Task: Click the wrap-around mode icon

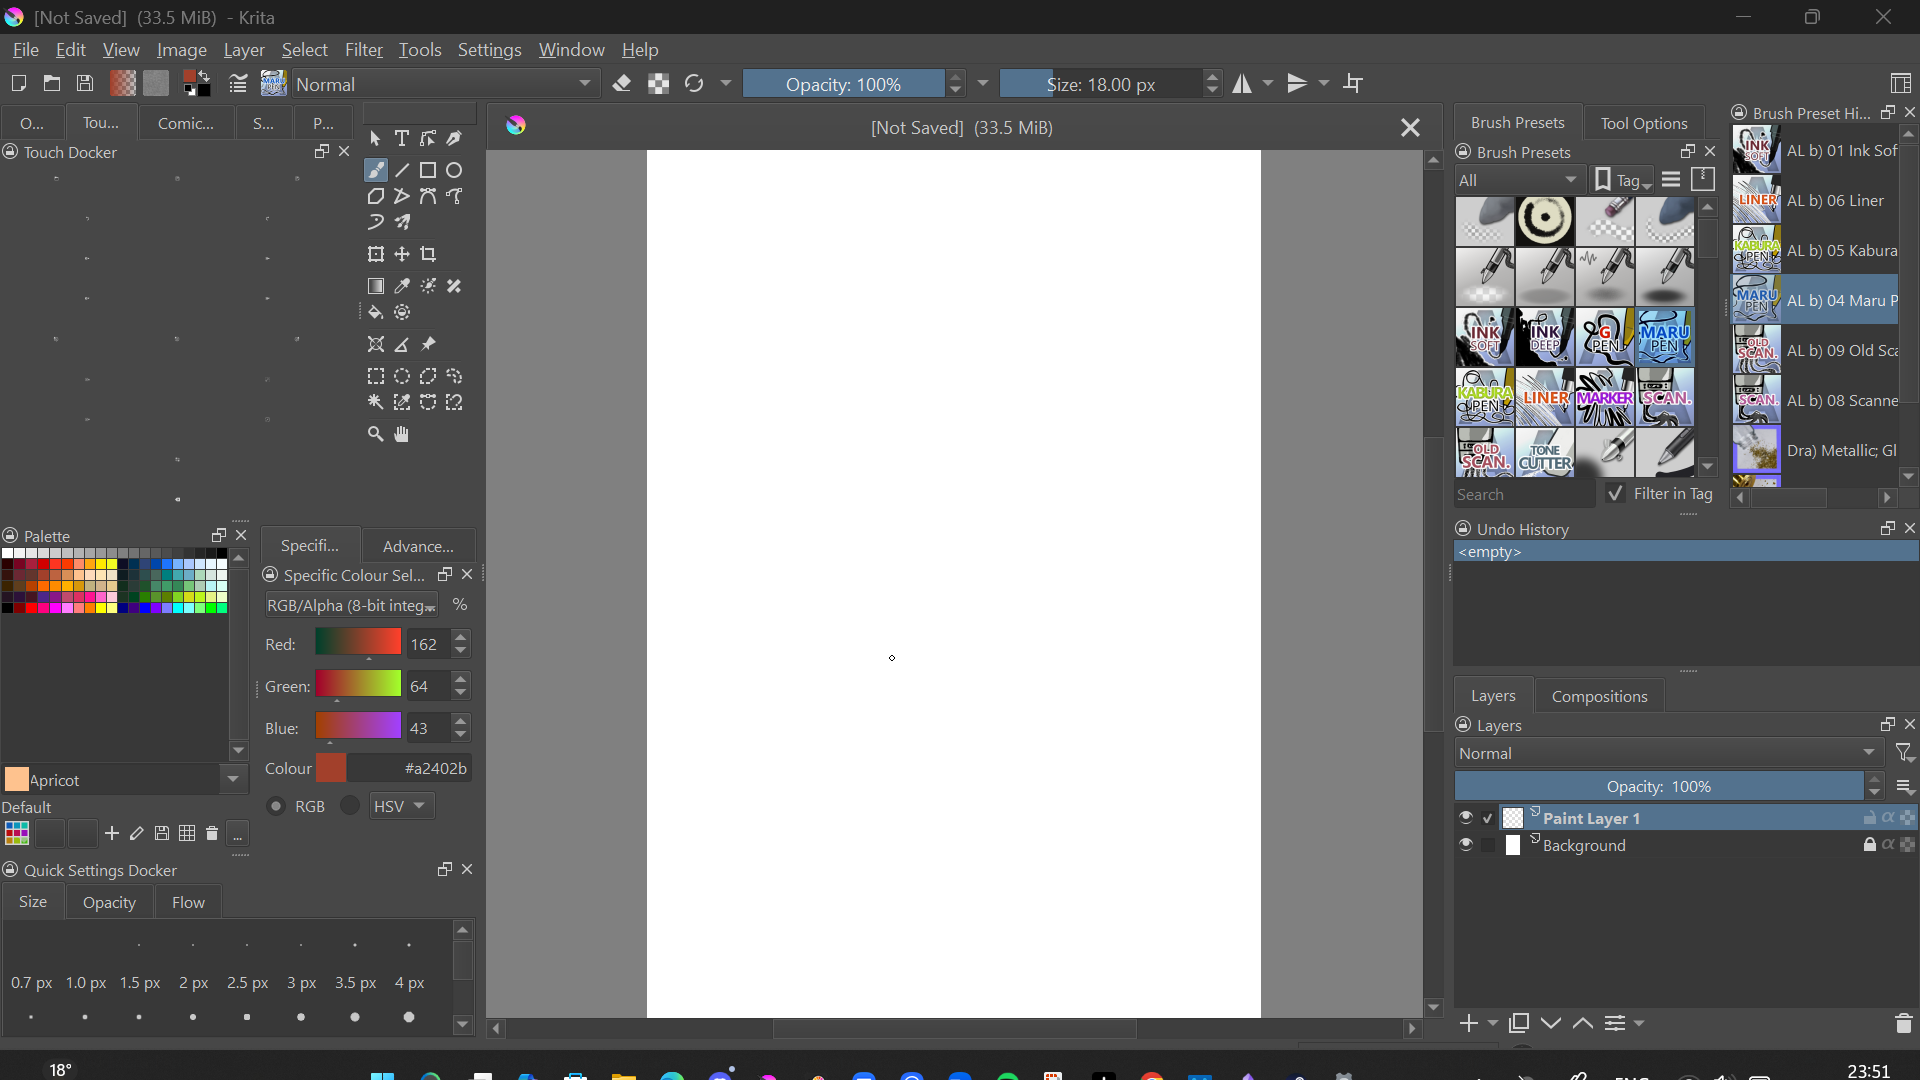Action: [x=1354, y=84]
